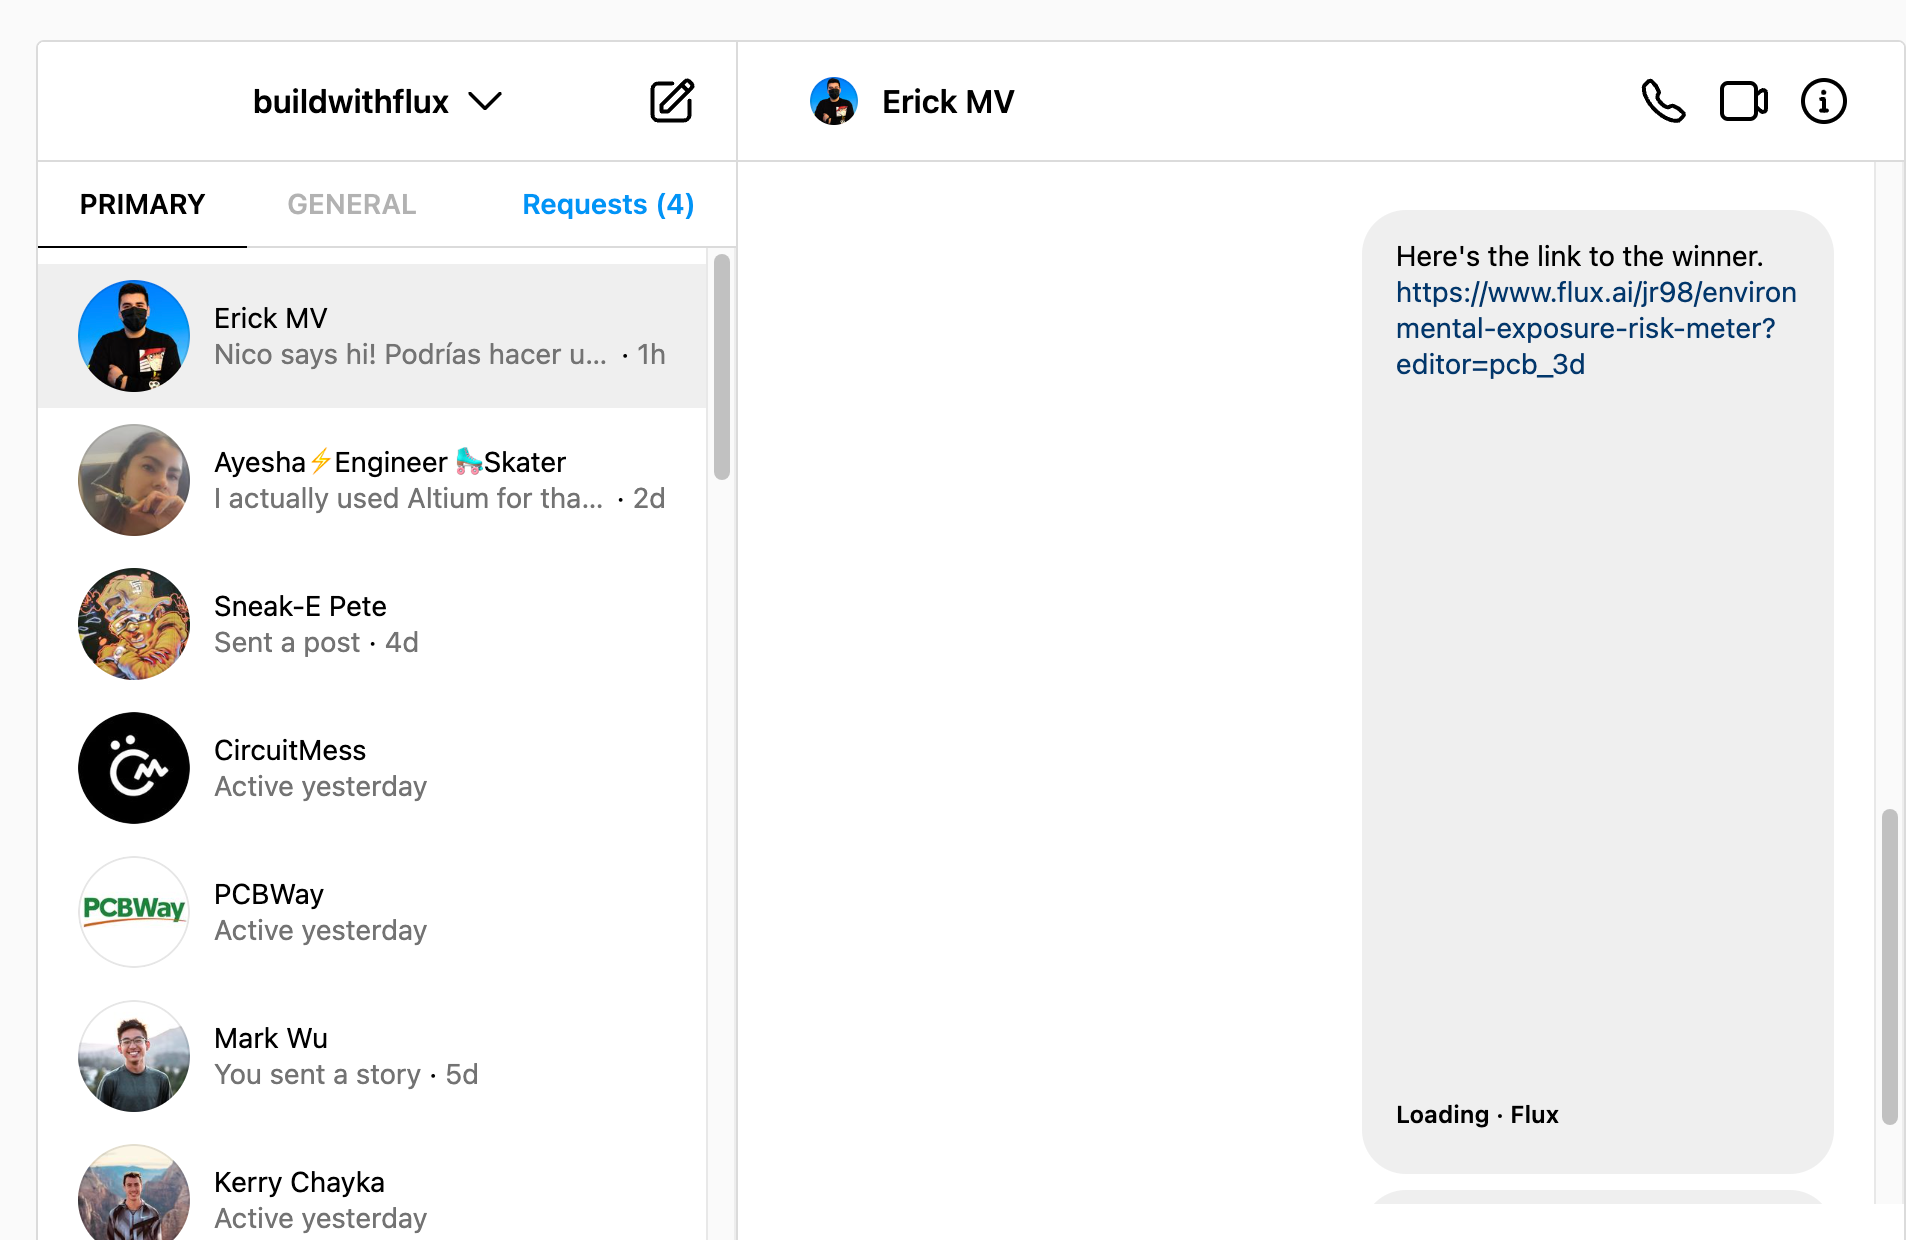Click Ayesha's profile picture
1906x1240 pixels.
tap(134, 480)
